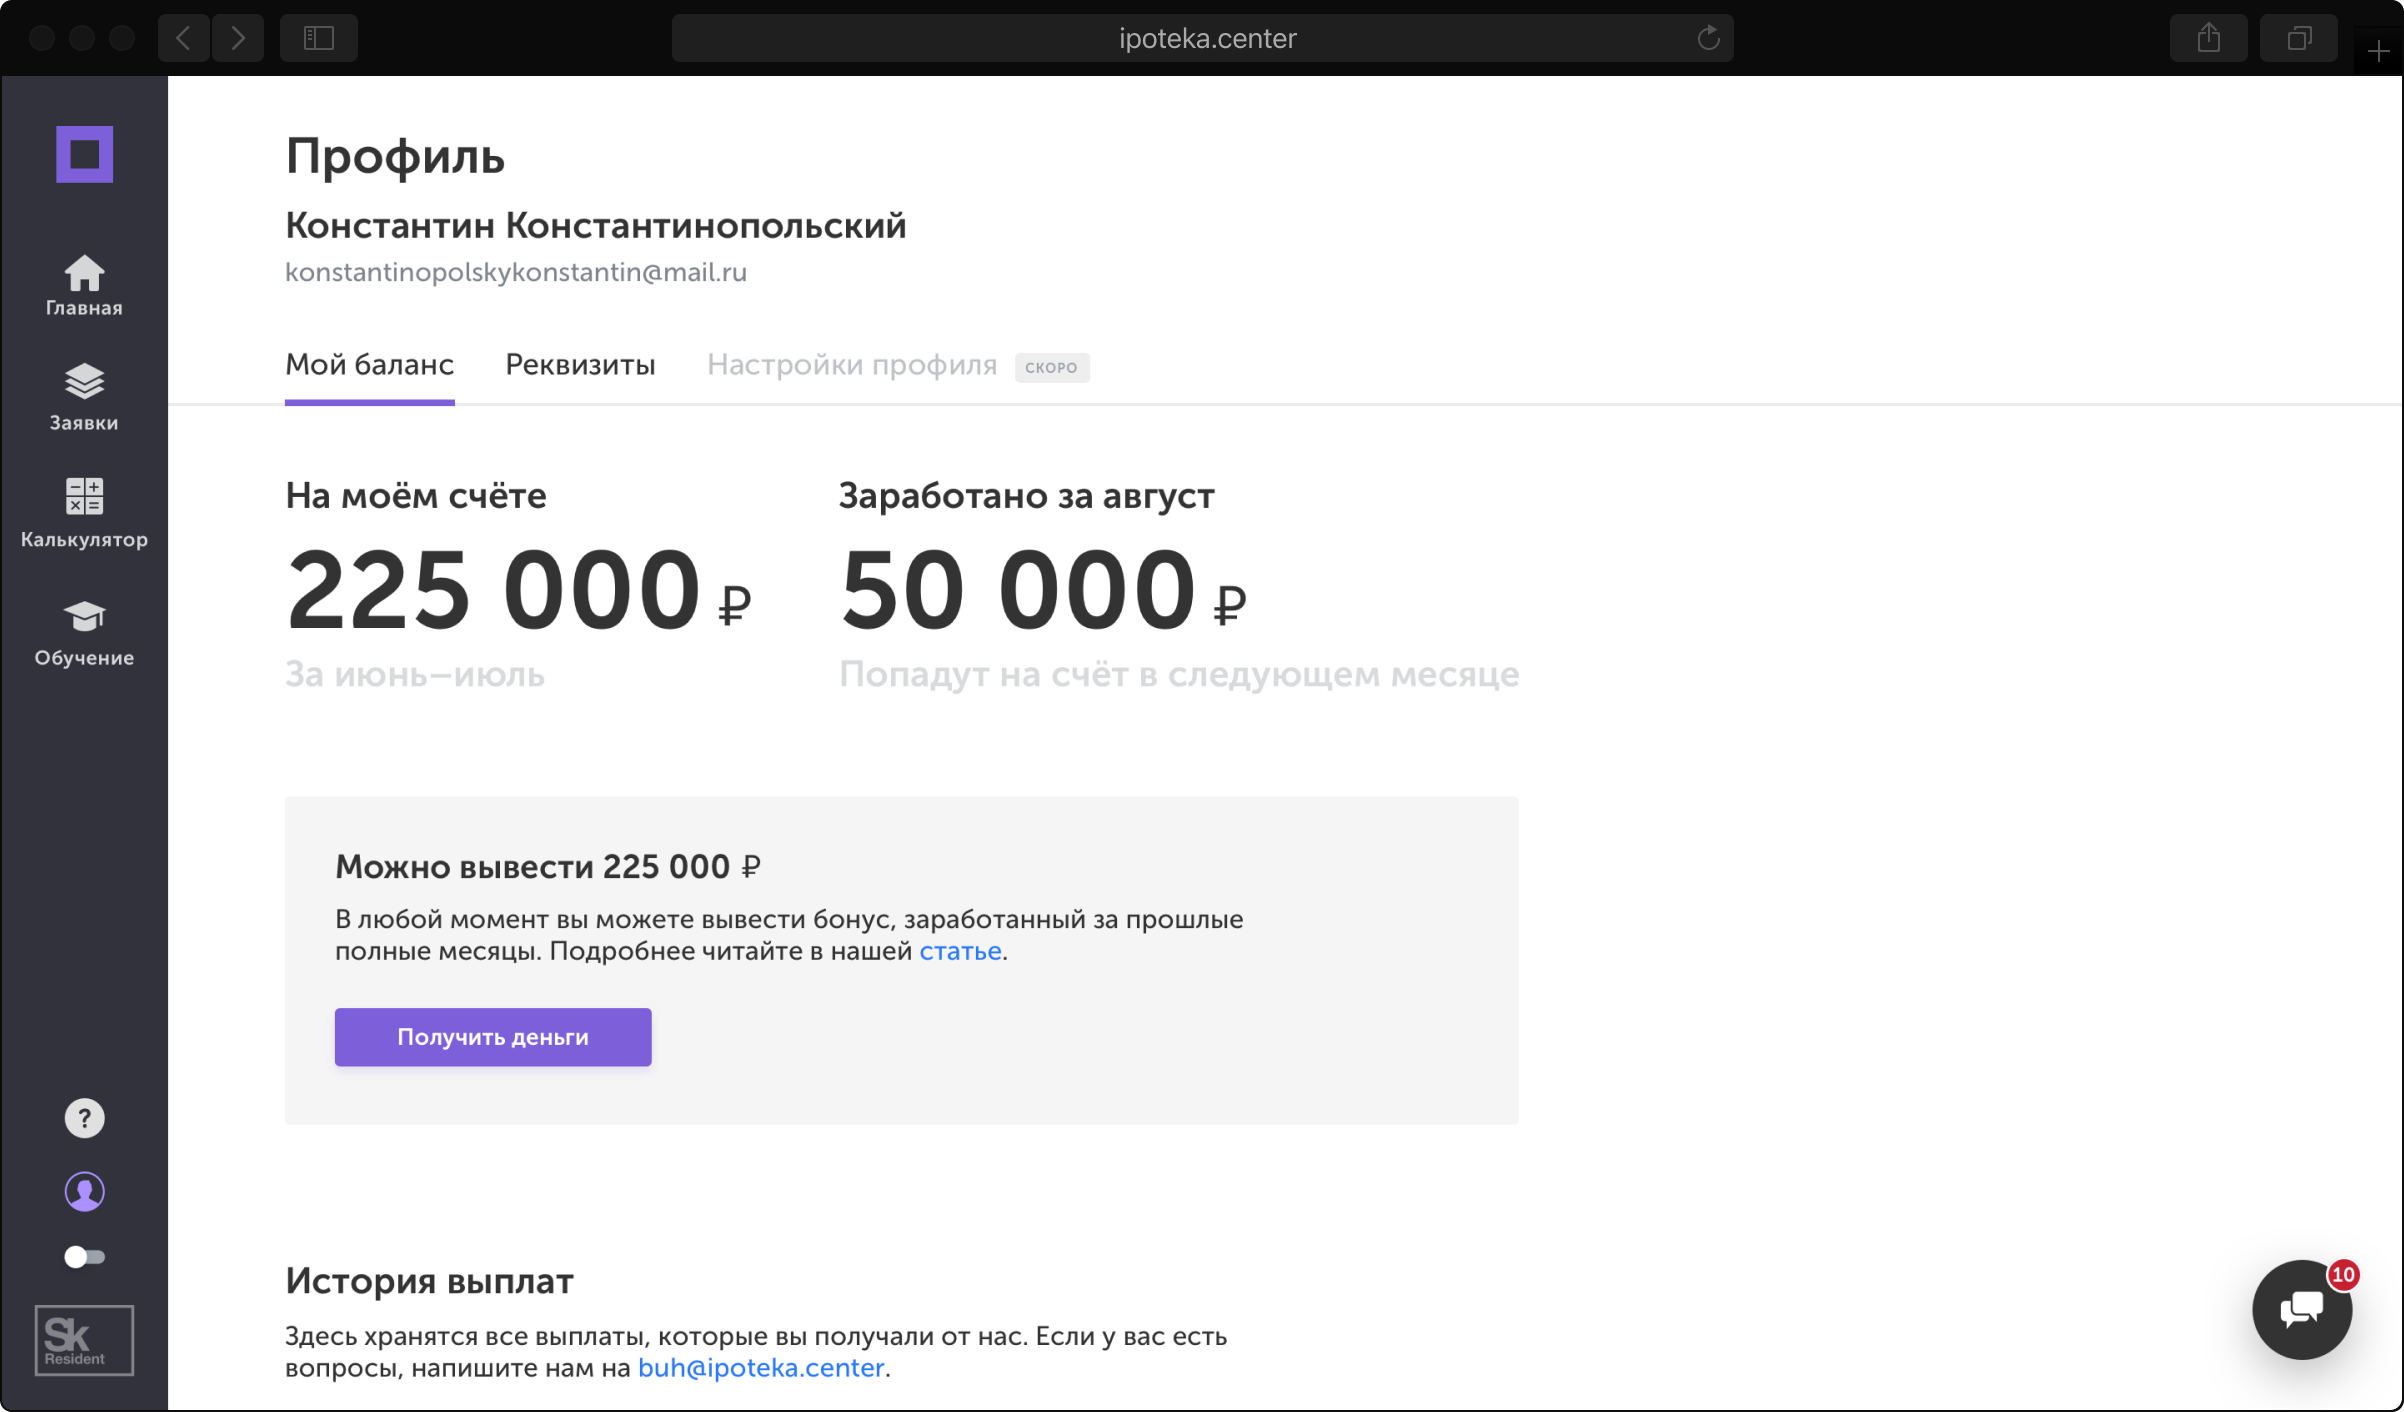This screenshot has height=1412, width=2404.
Task: Open the Обучение section
Action: click(x=84, y=634)
